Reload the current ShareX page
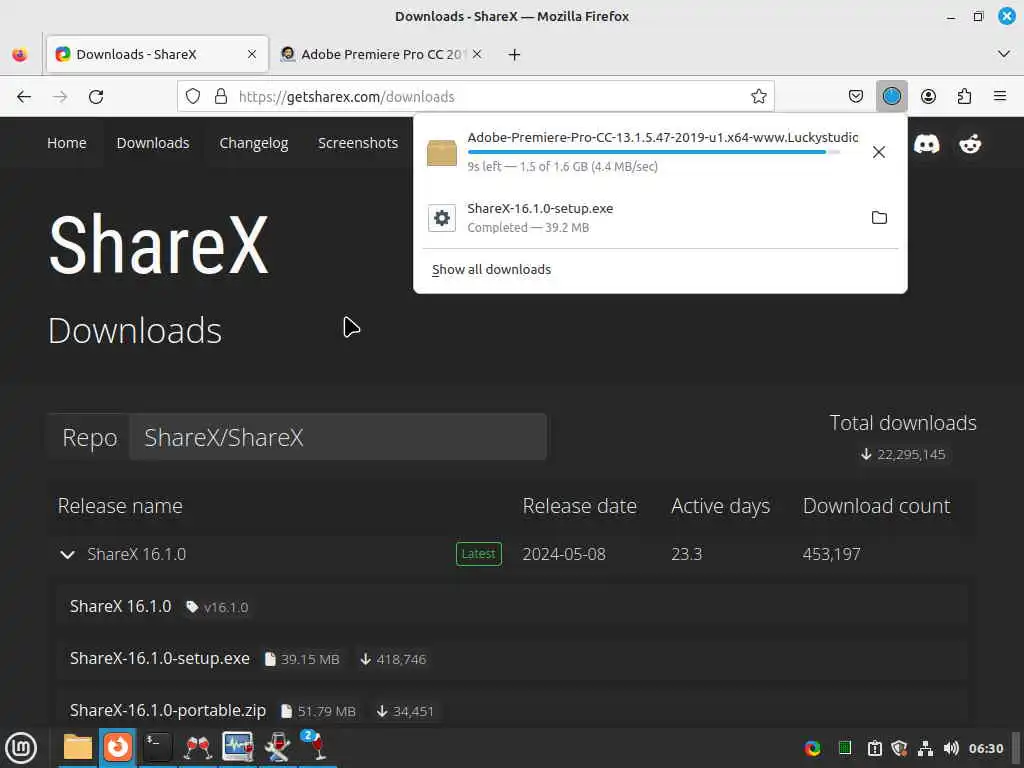The width and height of the screenshot is (1024, 768). 96,97
